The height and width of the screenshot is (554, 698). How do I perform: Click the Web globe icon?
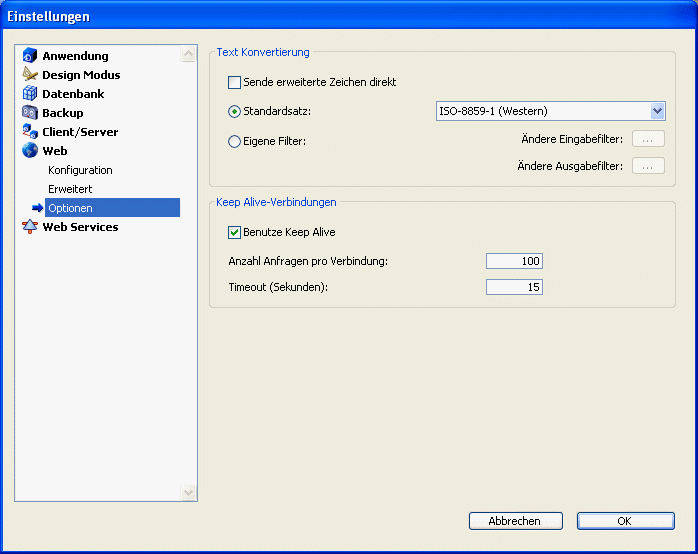pyautogui.click(x=30, y=151)
